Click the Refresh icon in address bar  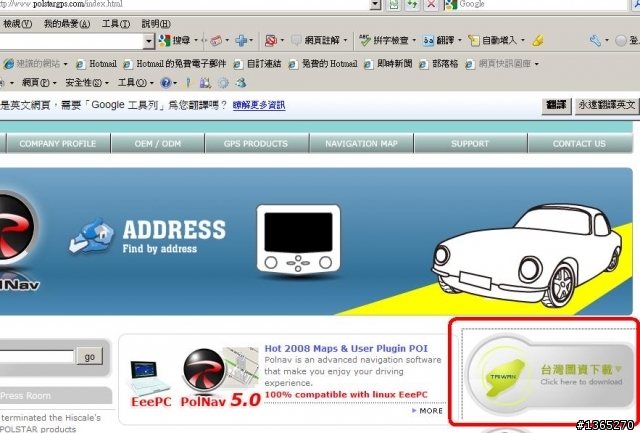[412, 4]
